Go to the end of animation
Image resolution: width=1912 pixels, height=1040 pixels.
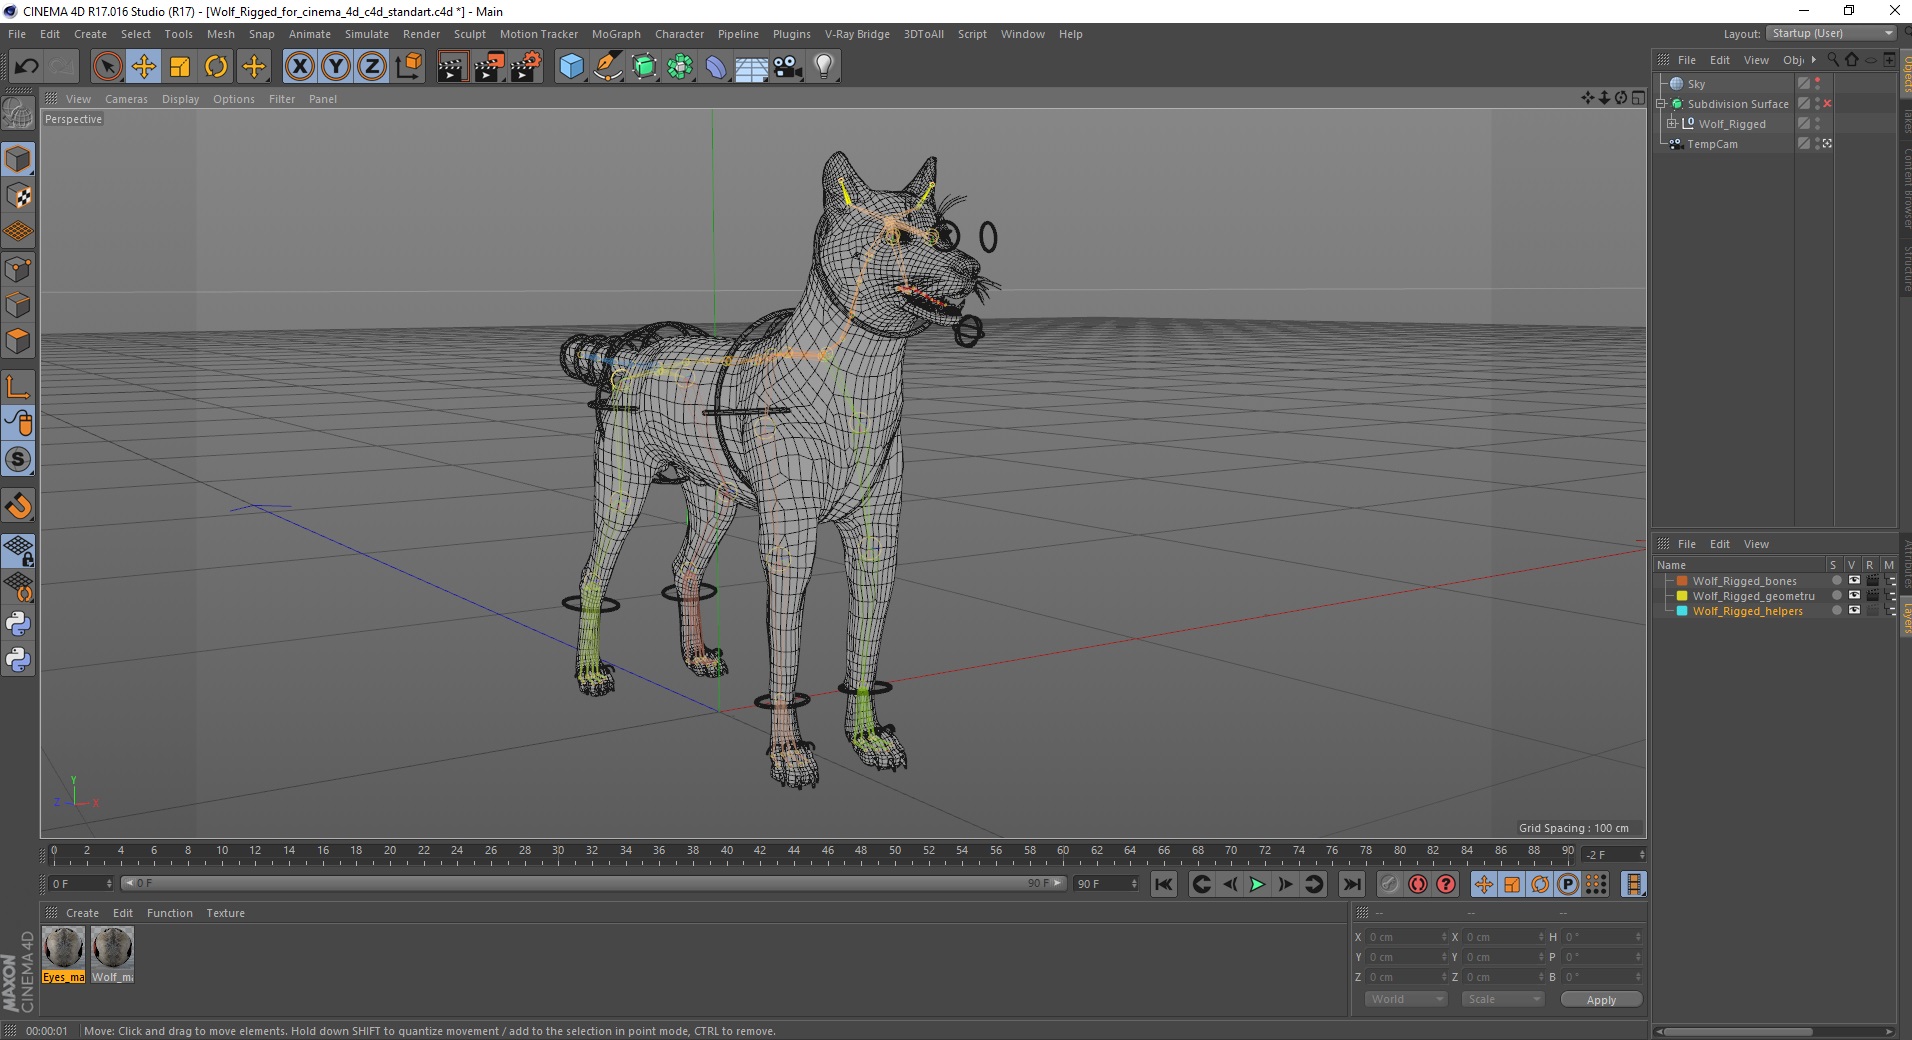[1351, 884]
